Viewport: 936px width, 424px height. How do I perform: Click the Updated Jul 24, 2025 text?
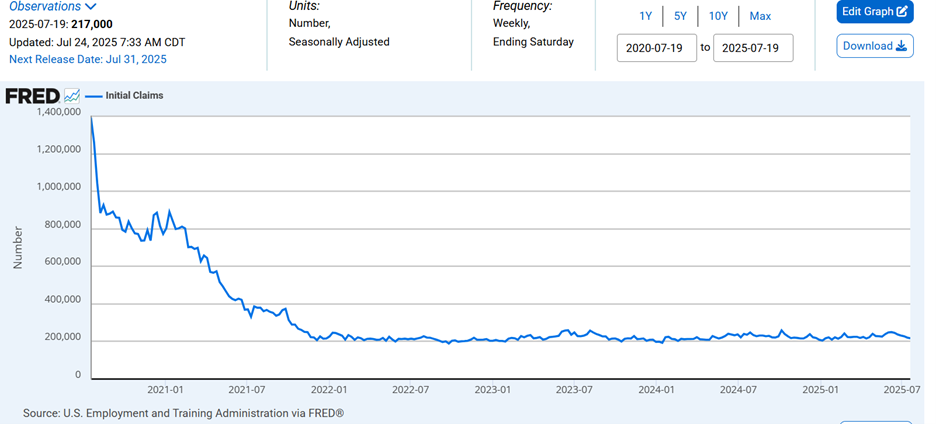pyautogui.click(x=97, y=42)
